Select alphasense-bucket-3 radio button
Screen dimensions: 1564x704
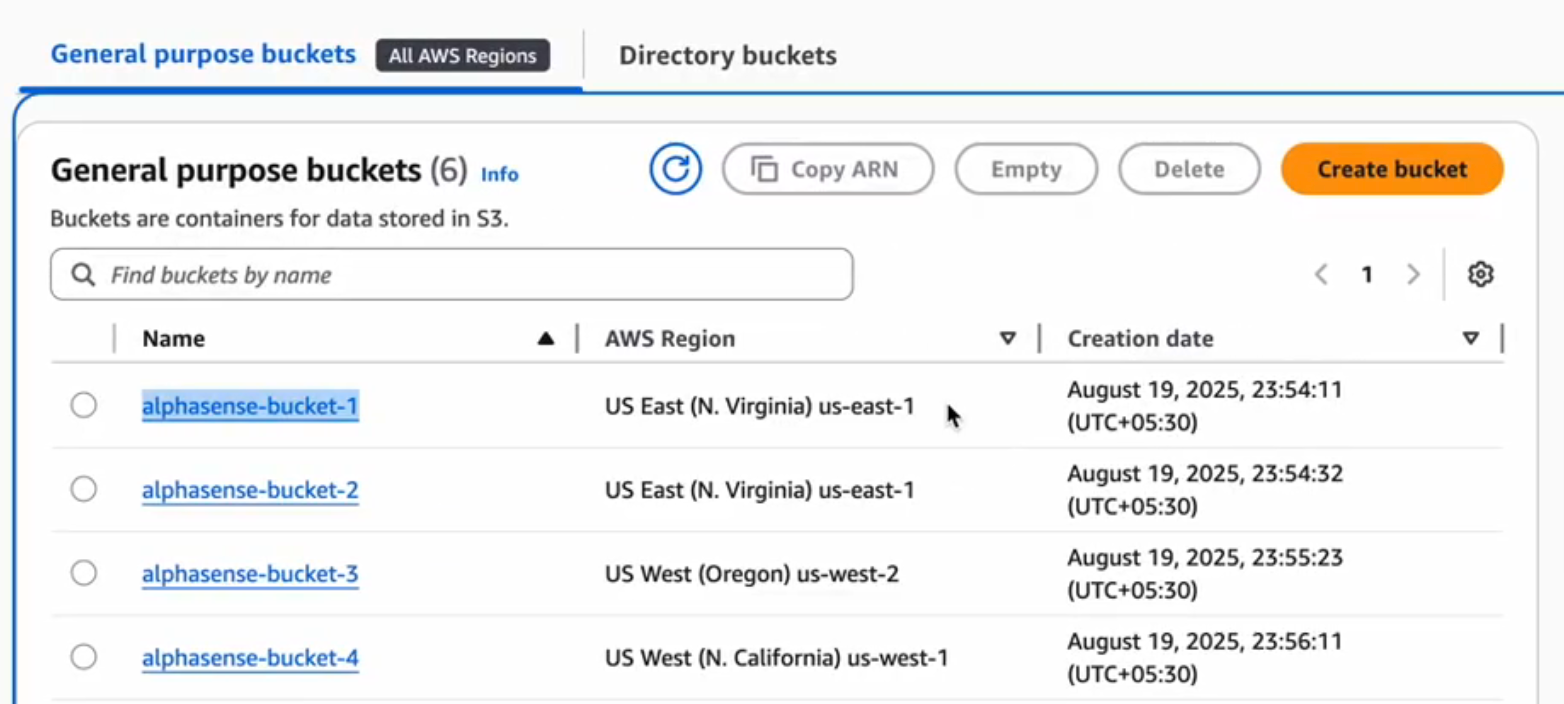click(x=84, y=573)
